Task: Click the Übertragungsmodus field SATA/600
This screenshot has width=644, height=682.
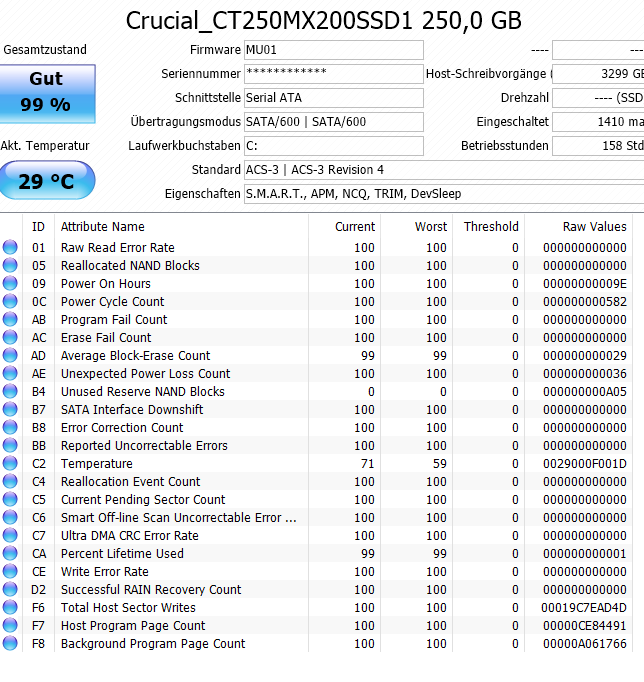Action: click(x=334, y=122)
